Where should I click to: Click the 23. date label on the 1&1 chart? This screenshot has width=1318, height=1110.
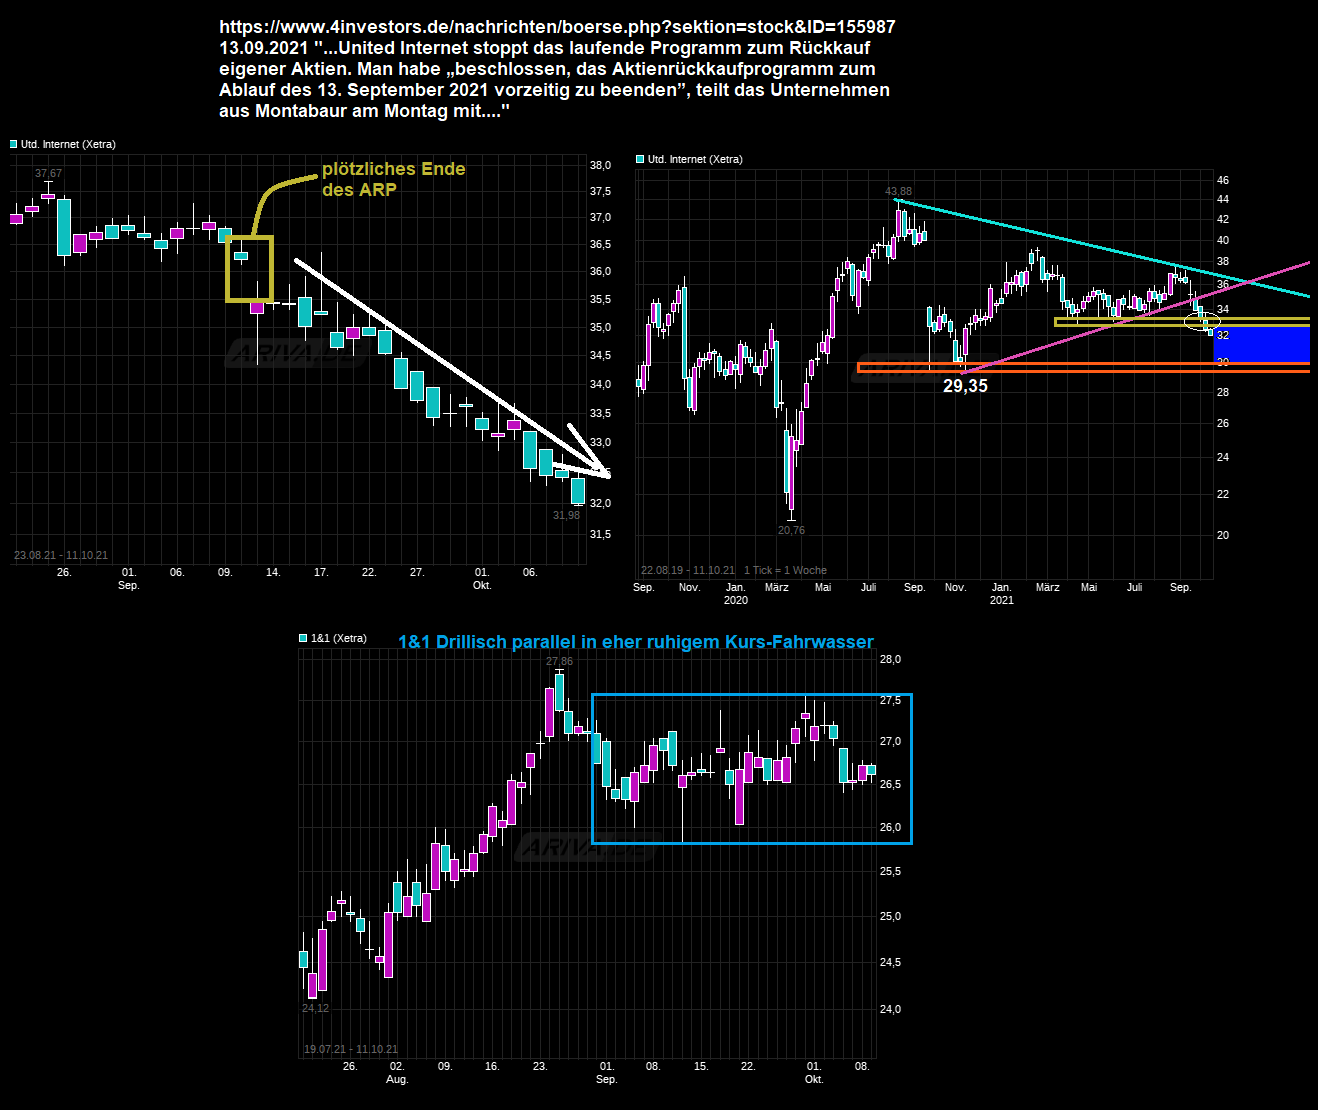coord(540,1067)
